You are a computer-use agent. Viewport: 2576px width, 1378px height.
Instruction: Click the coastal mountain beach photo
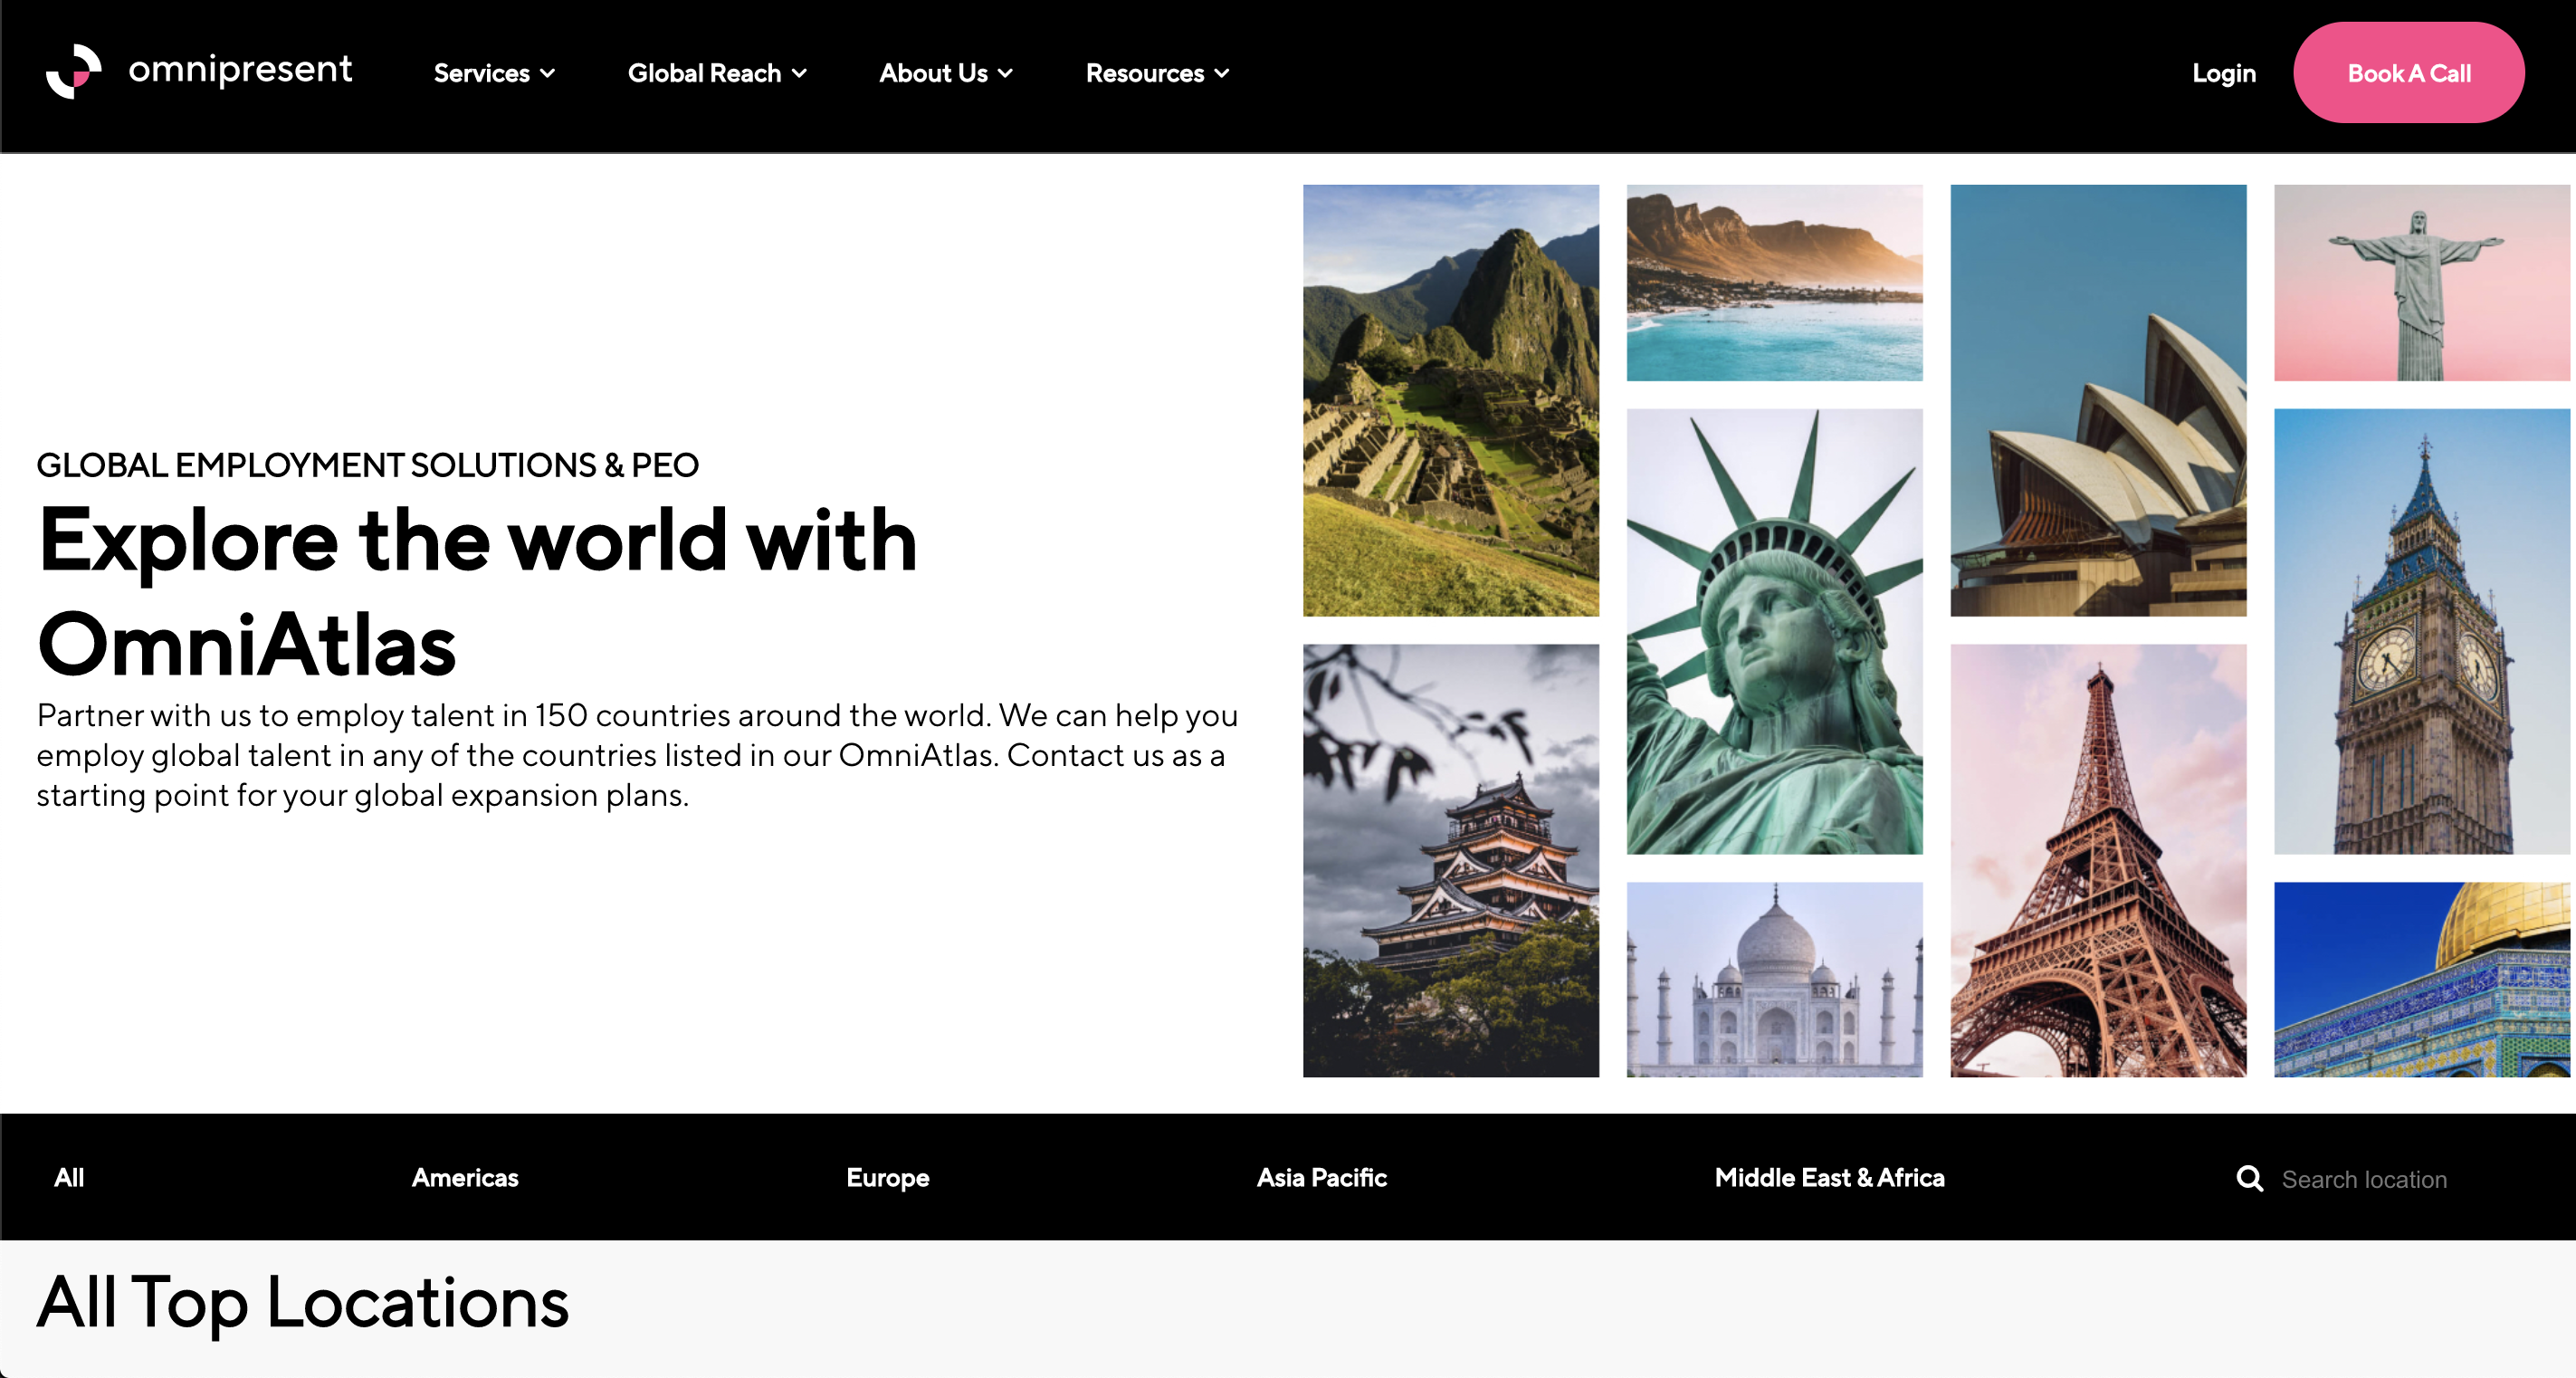[x=1775, y=283]
